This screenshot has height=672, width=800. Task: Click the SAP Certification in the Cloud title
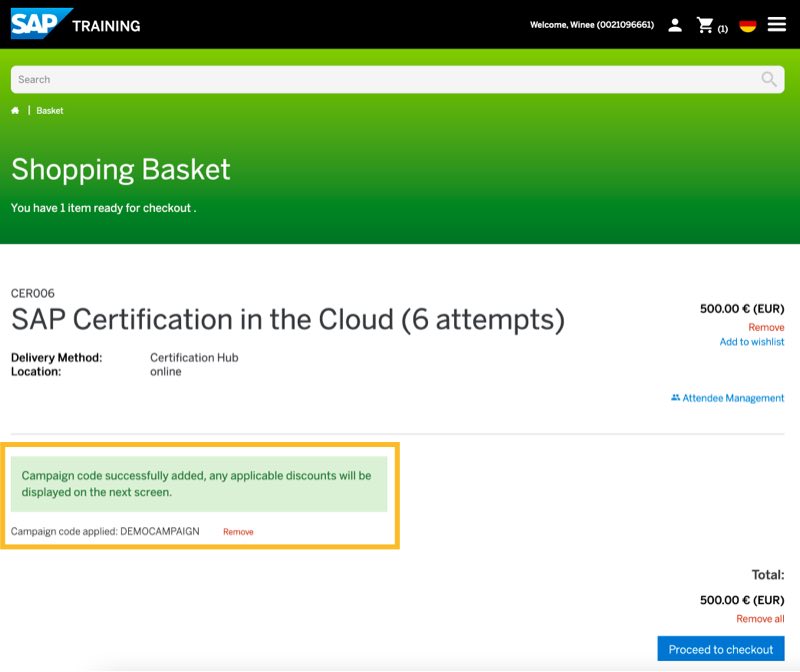tap(288, 320)
